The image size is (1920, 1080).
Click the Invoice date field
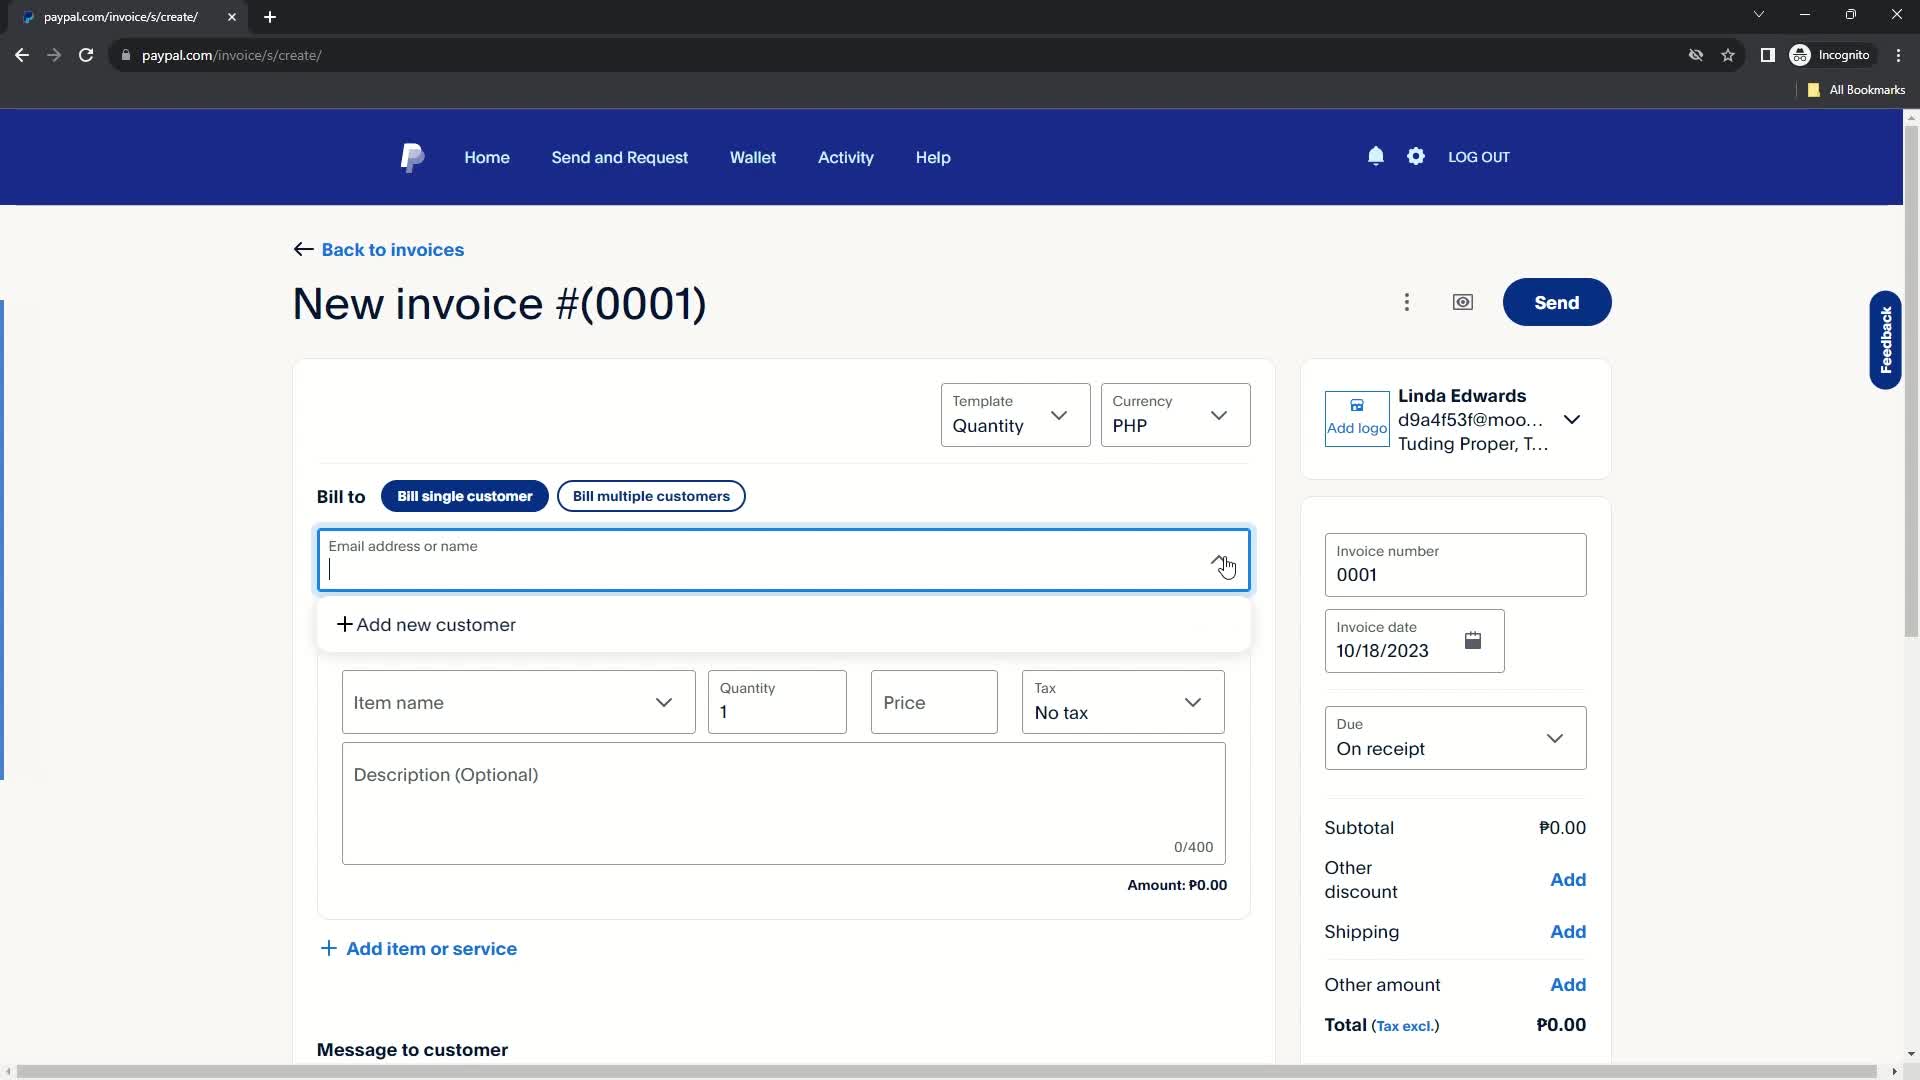[1414, 641]
